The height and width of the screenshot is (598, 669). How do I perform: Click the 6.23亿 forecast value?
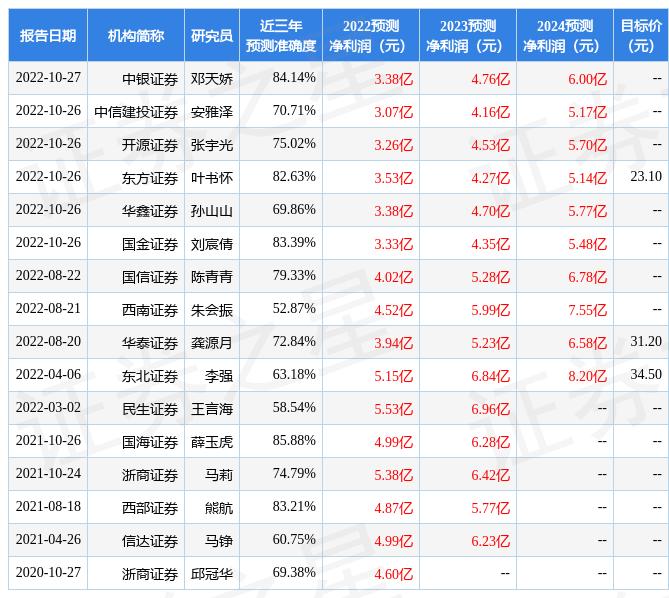point(490,541)
